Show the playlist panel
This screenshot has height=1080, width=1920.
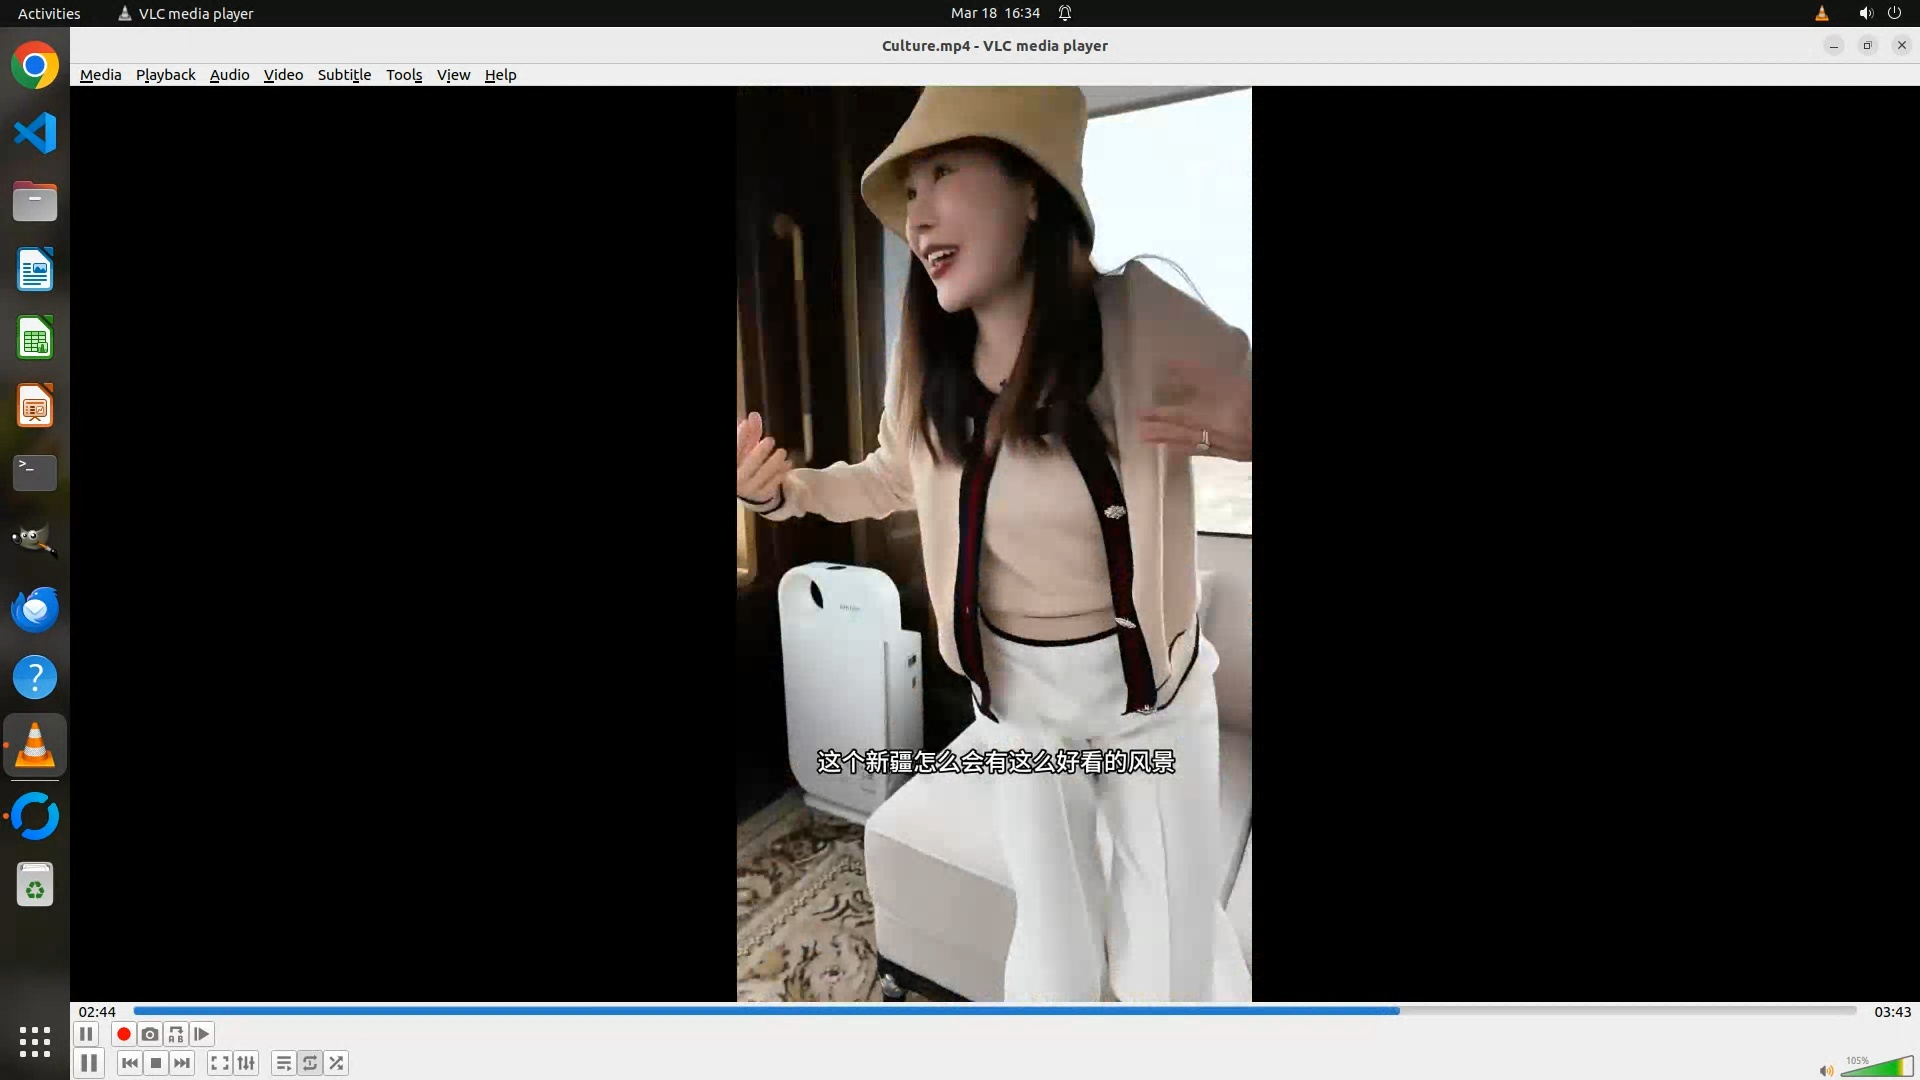point(284,1063)
